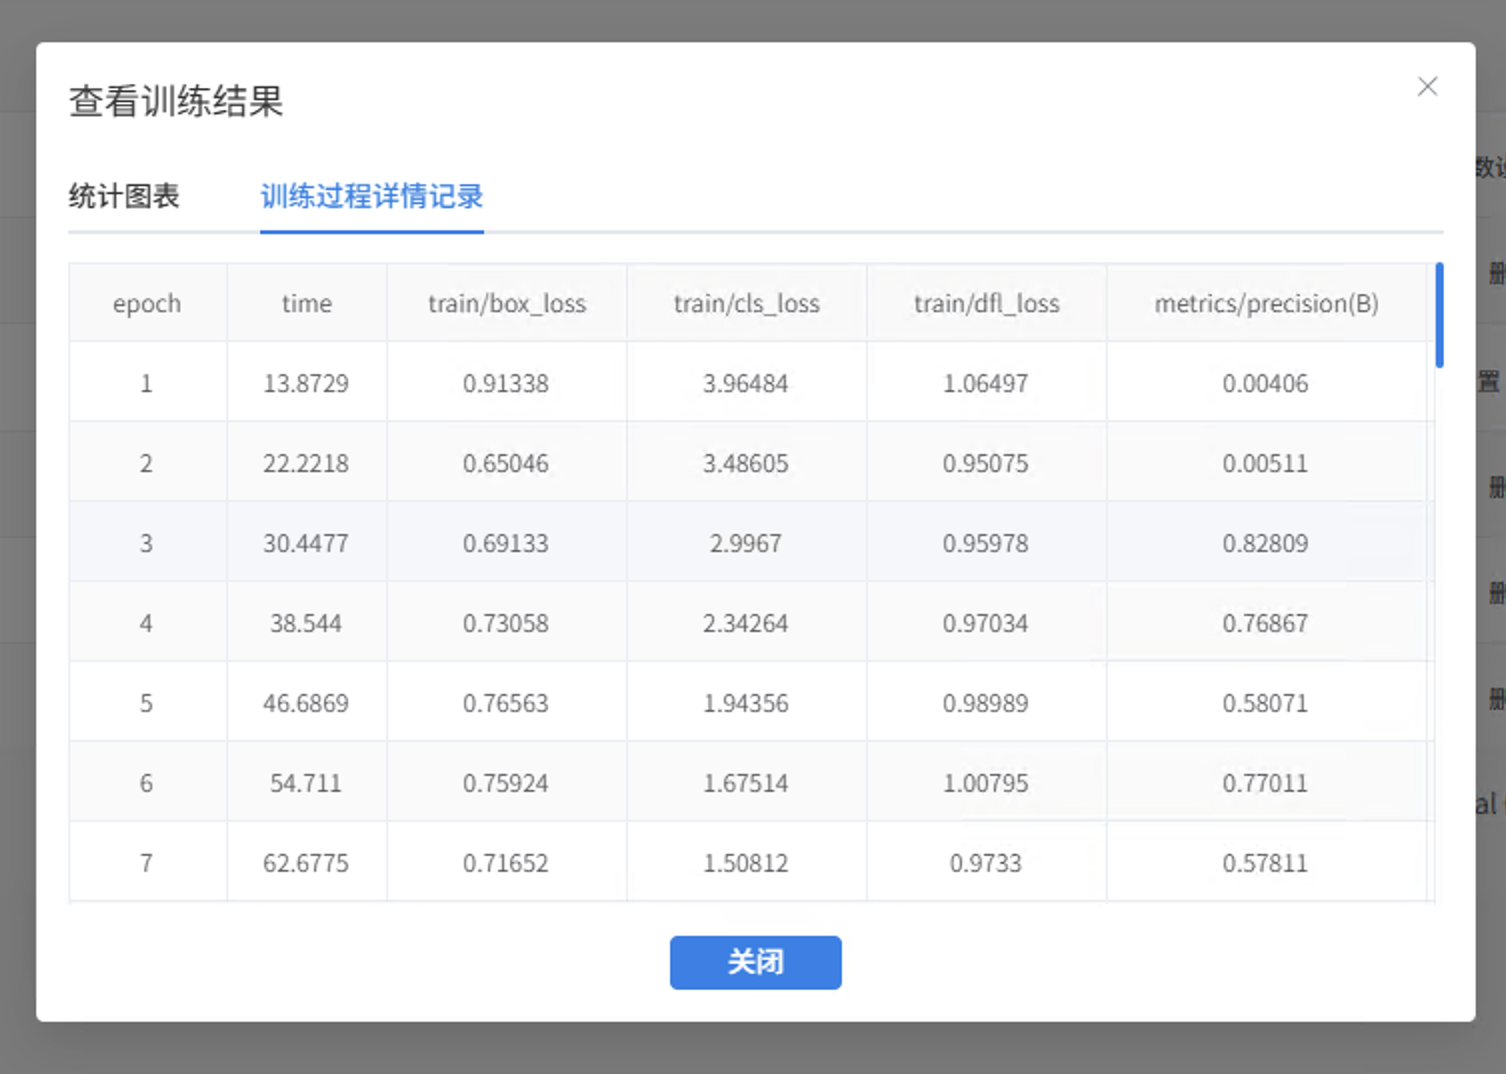Select the train/box_loss column header
Screen dimensions: 1506x1074
(506, 303)
